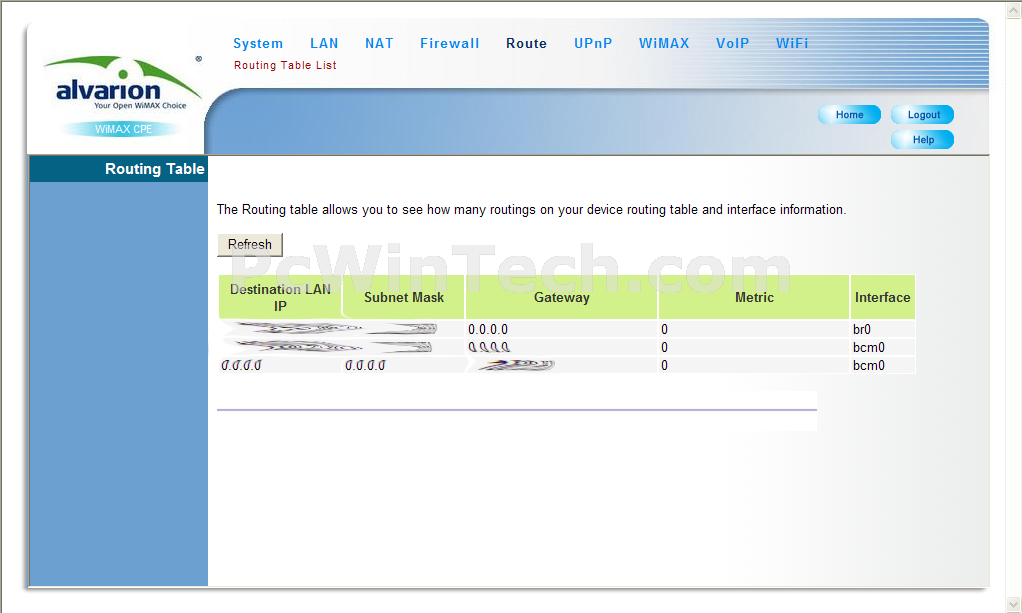Click the Destination LAN IP column header
The width and height of the screenshot is (1022, 613).
280,297
